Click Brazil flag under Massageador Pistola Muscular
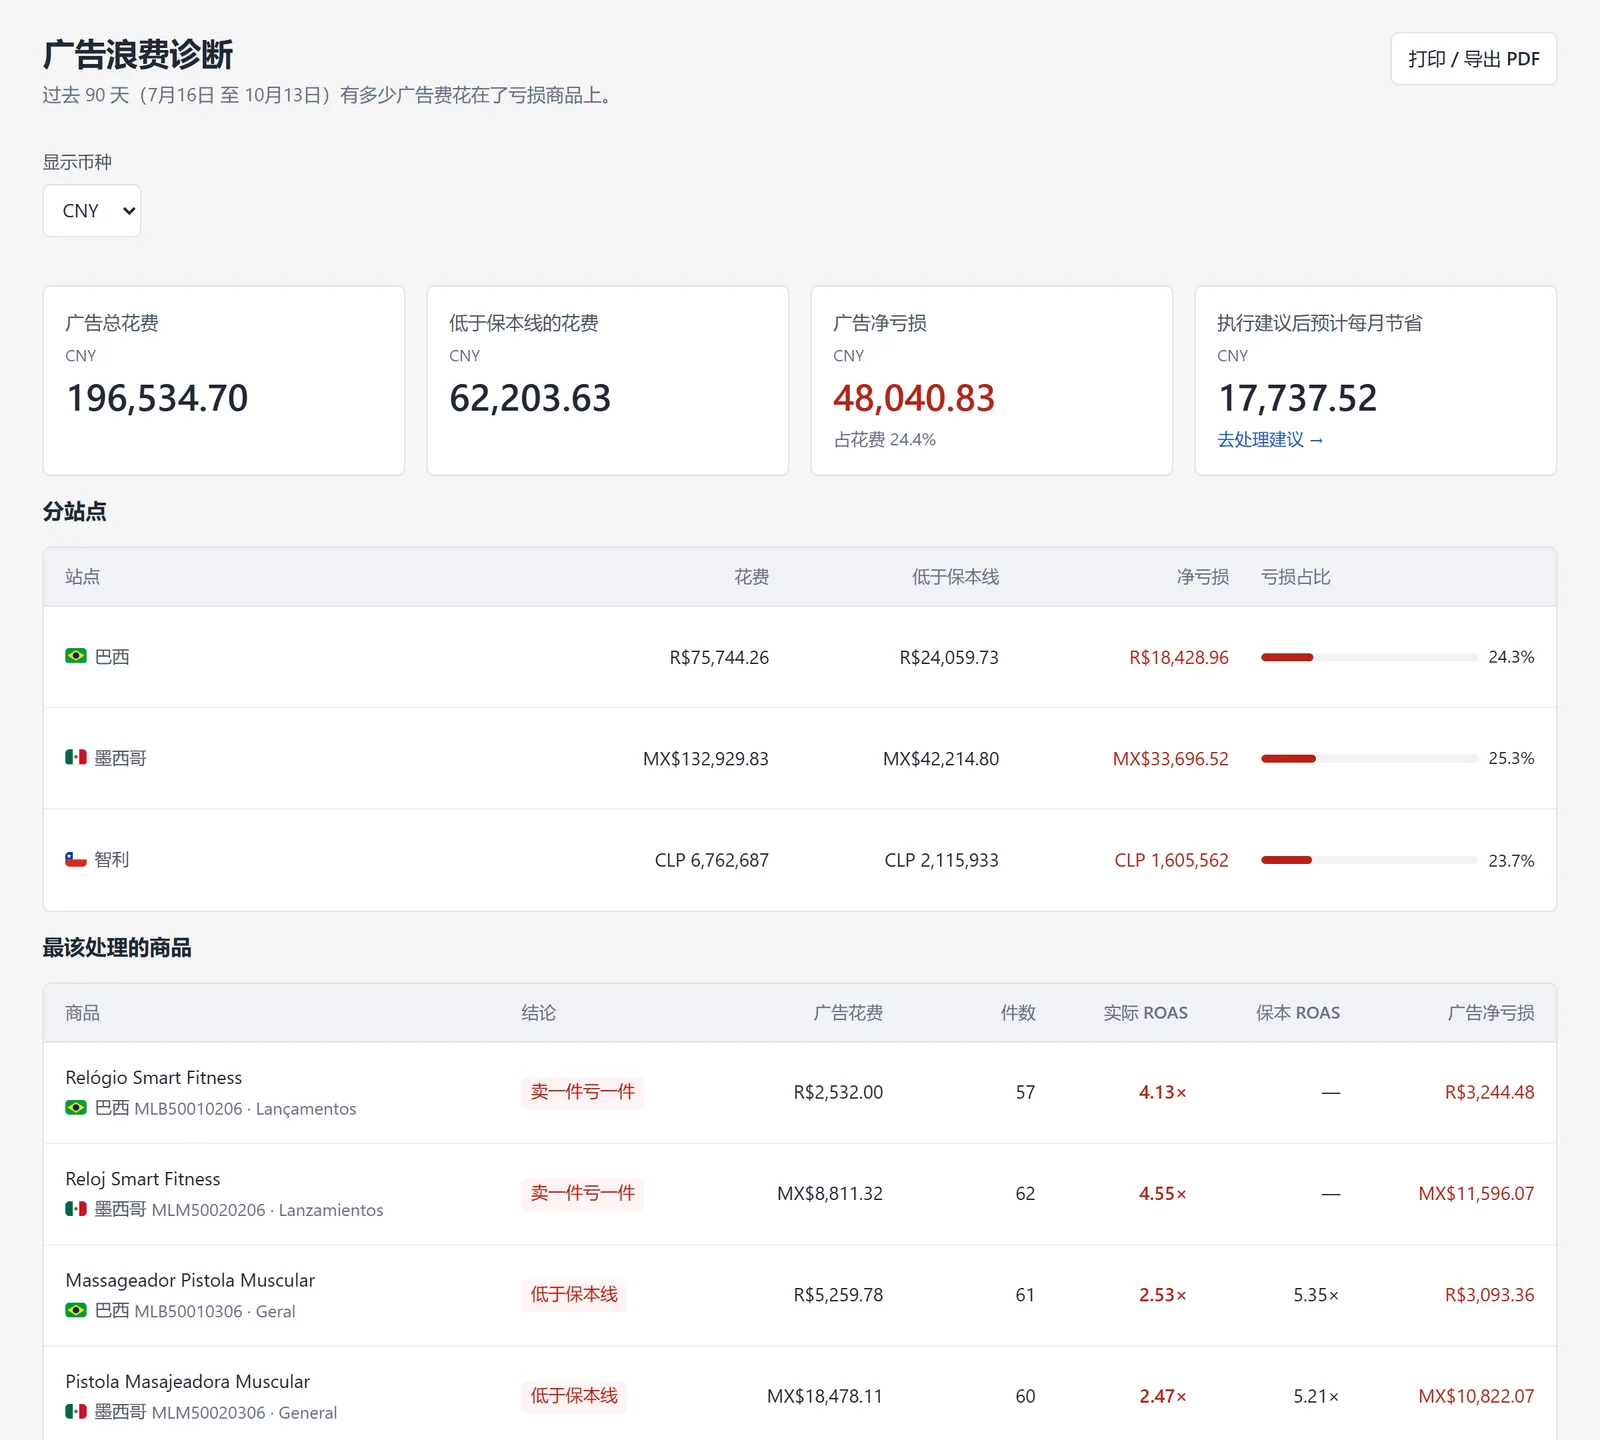This screenshot has width=1600, height=1440. click(x=76, y=1310)
